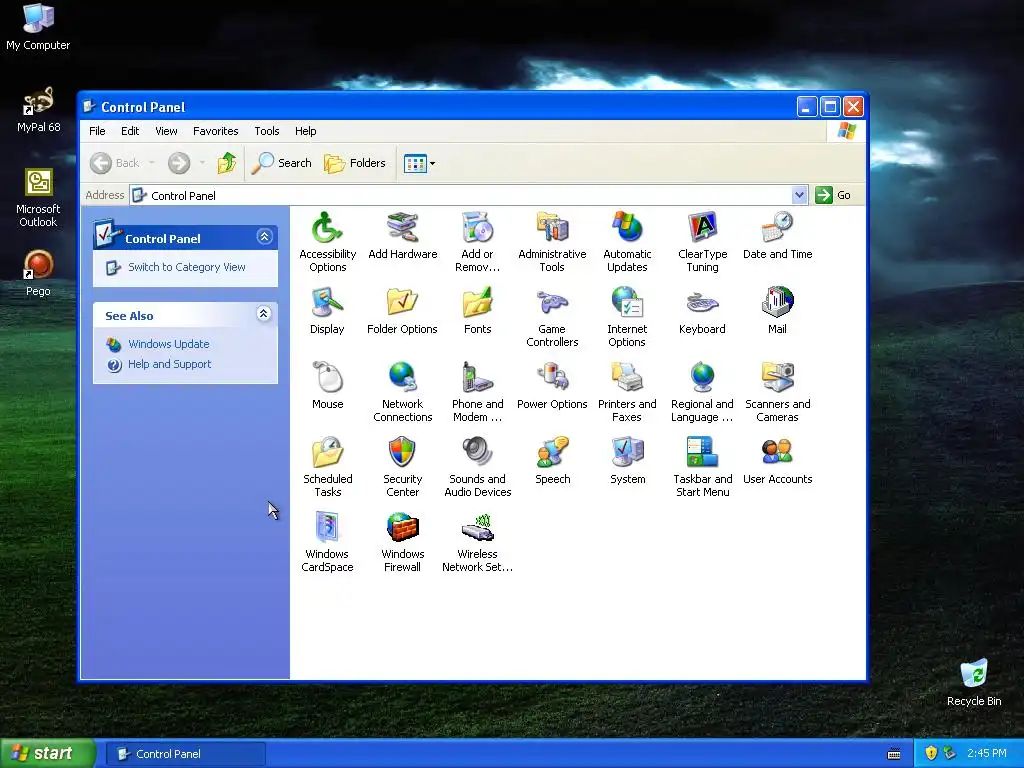Collapse the See Also sidebar section
1024x768 pixels.
pyautogui.click(x=264, y=313)
